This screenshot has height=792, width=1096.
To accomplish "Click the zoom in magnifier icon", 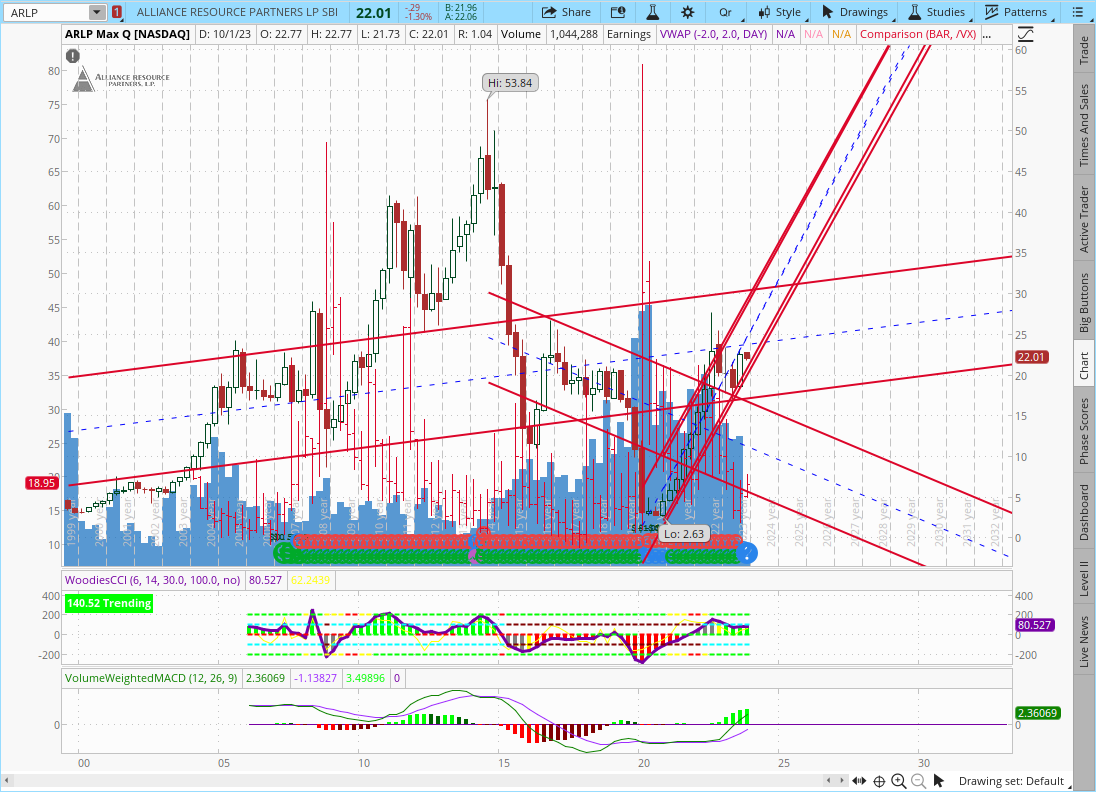I will click(899, 781).
